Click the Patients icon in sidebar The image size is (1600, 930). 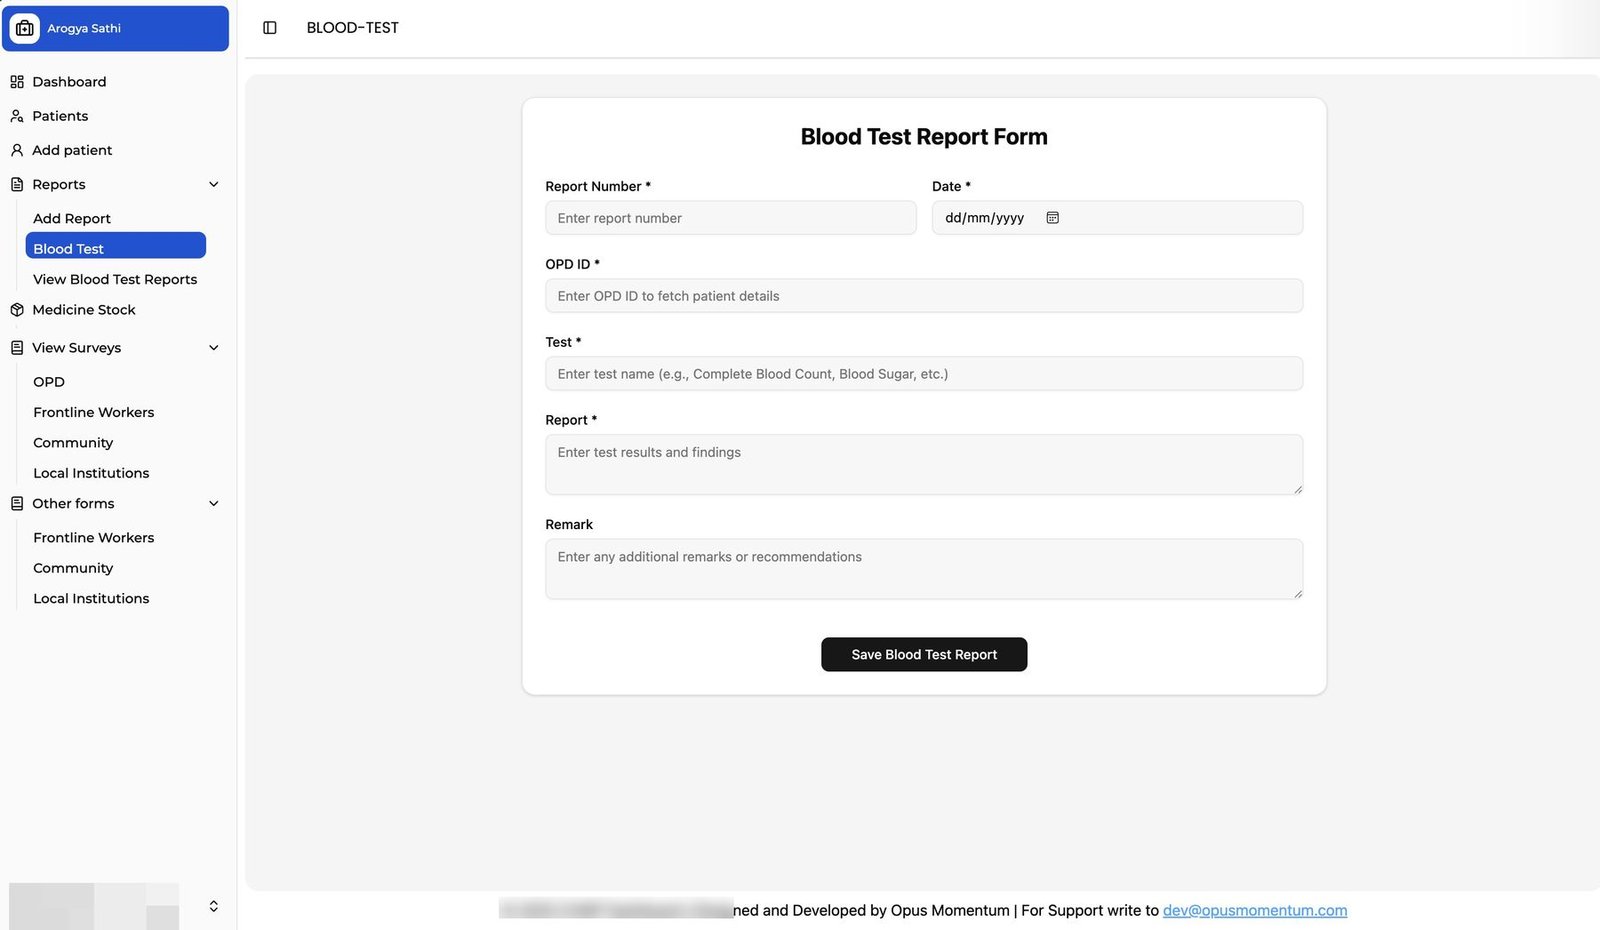(x=17, y=116)
